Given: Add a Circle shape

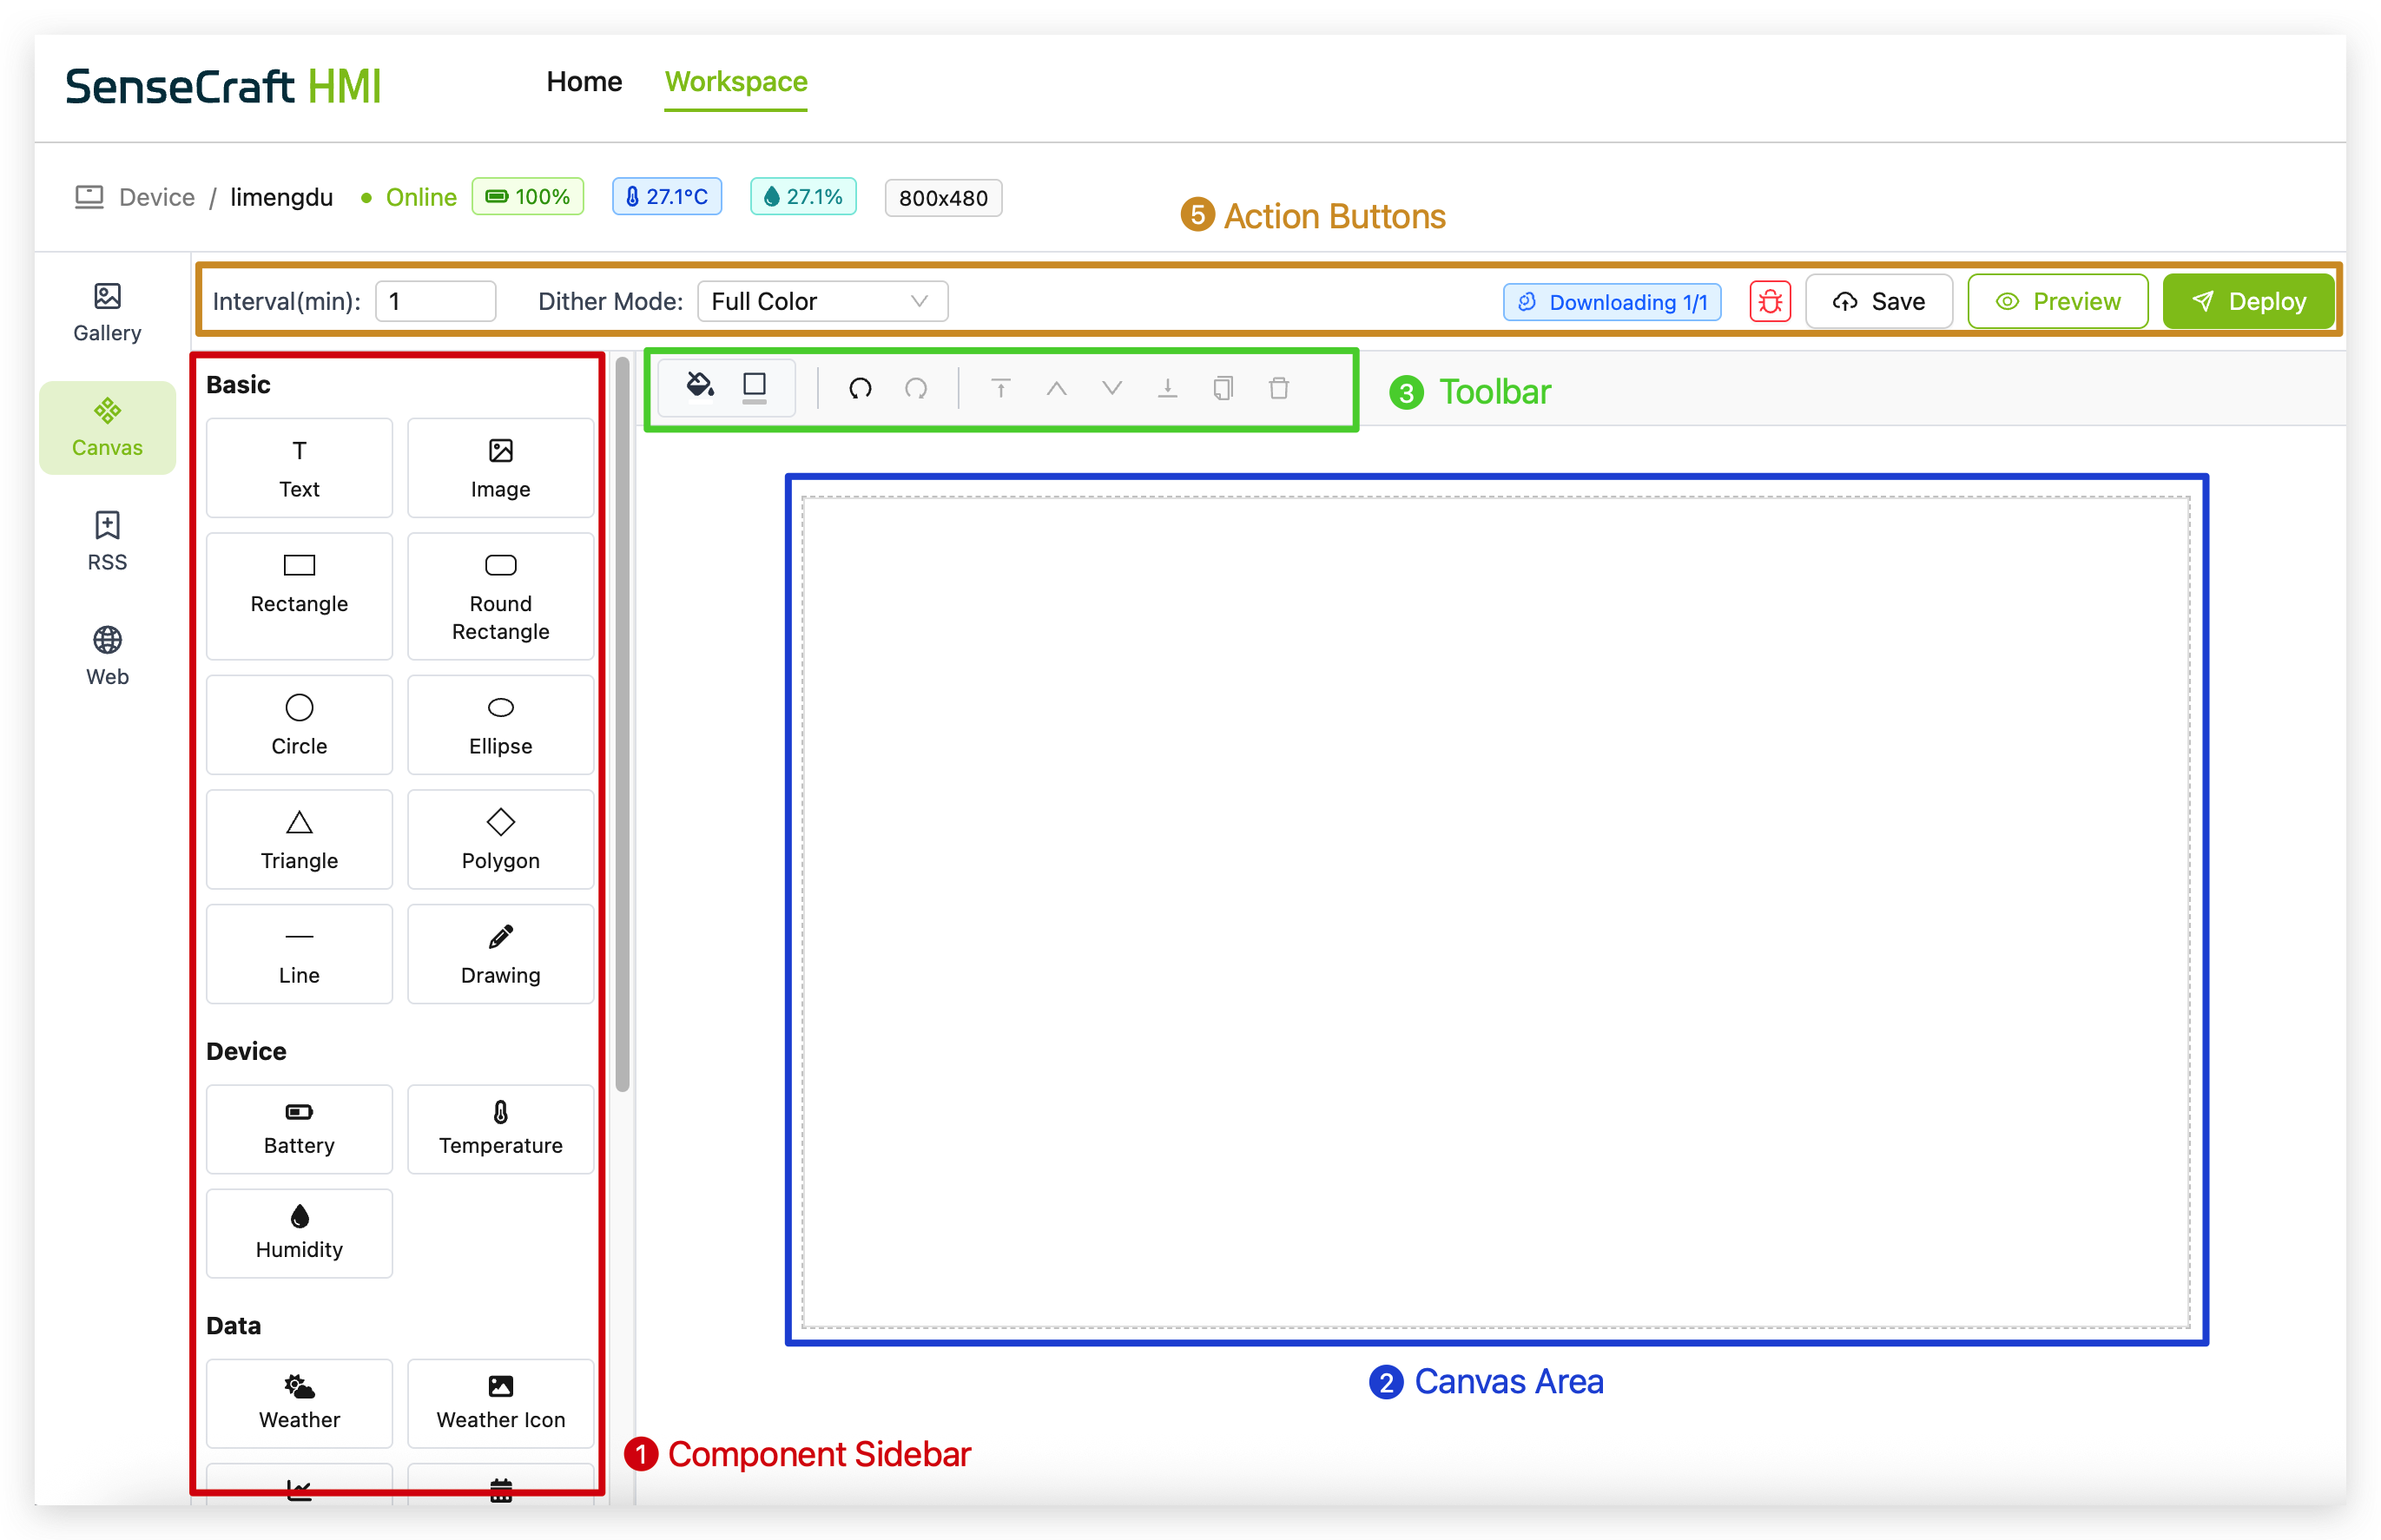Looking at the screenshot, I should 299,724.
